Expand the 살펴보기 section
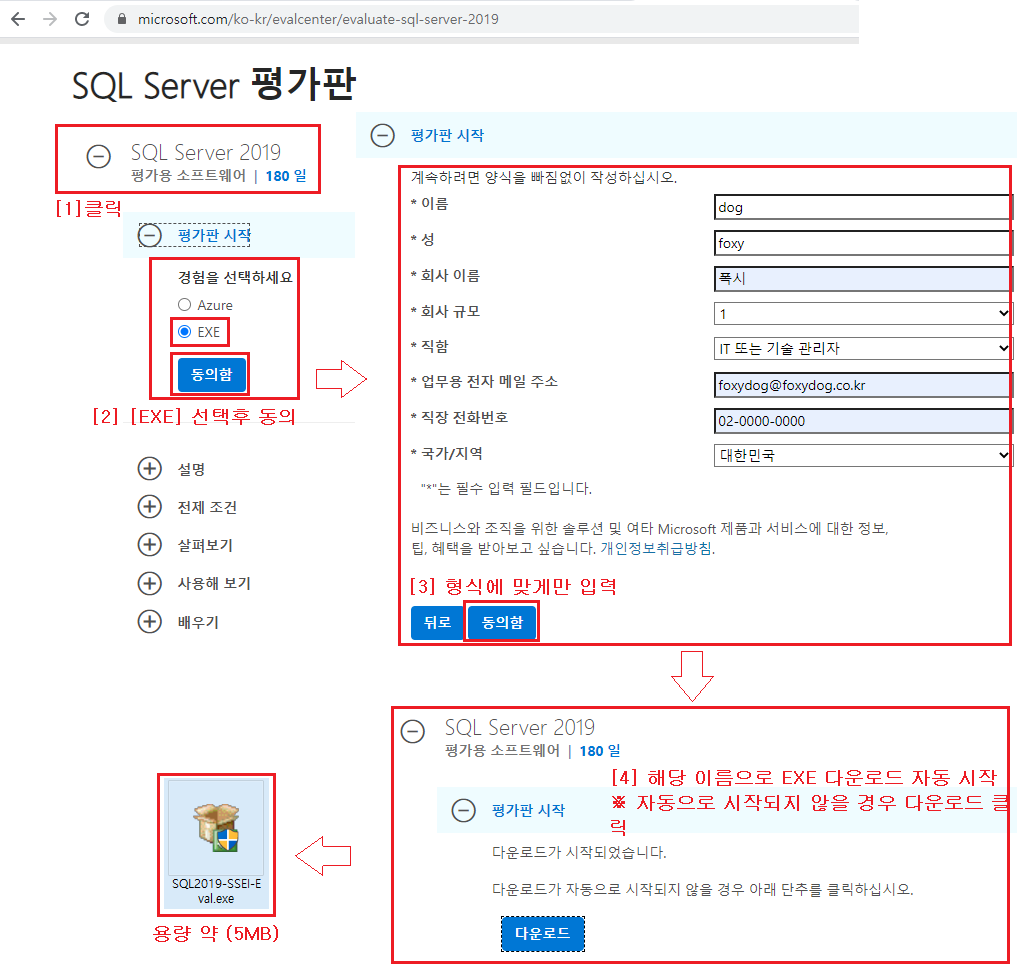1017x967 pixels. click(x=150, y=545)
